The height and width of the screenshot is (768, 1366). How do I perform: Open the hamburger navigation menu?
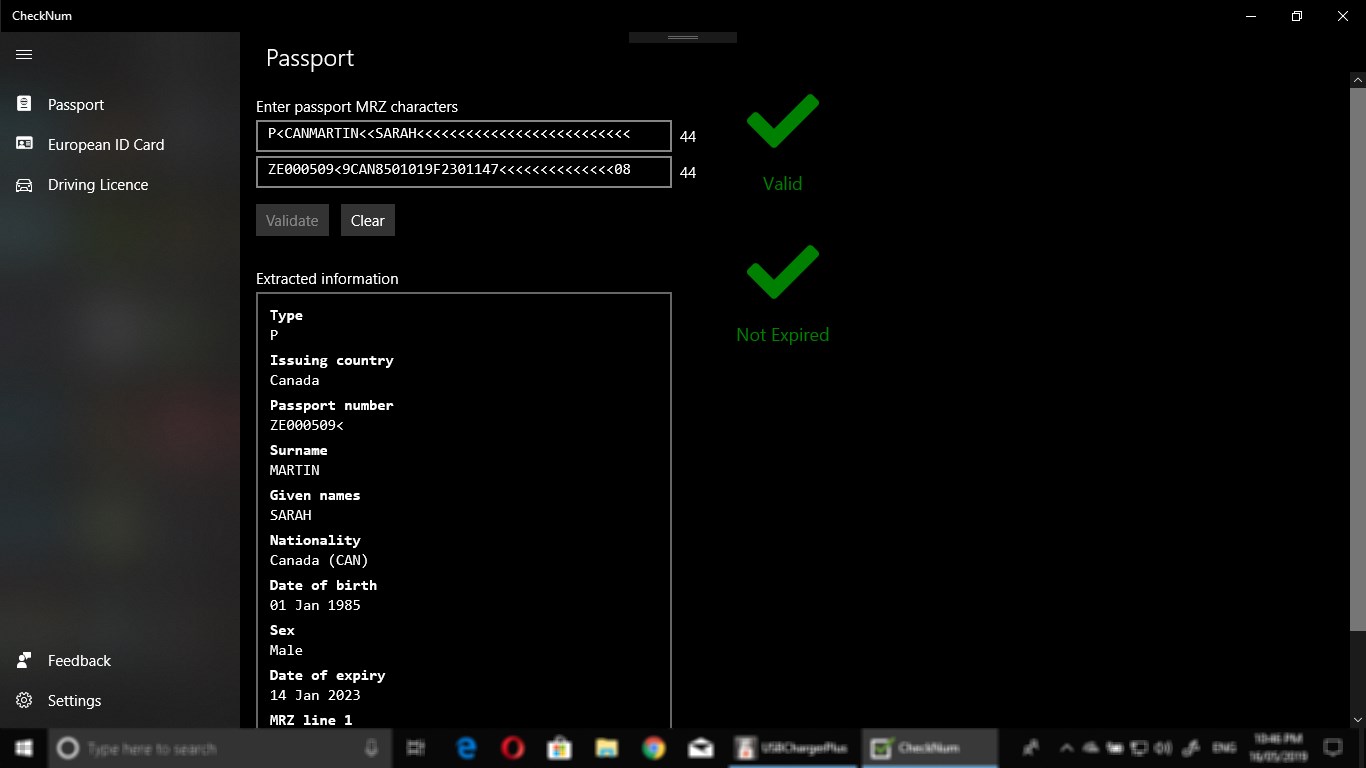24,54
